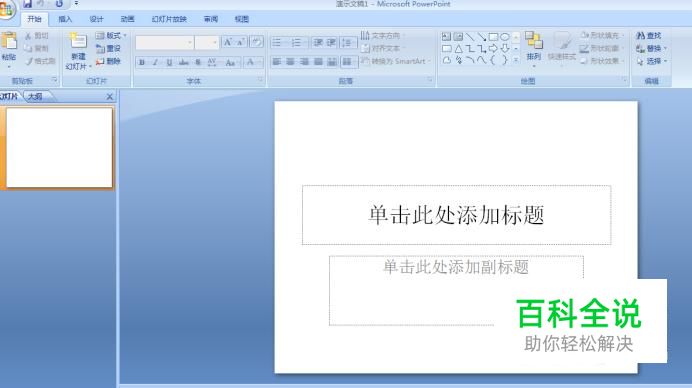Click Delete slide (删除) icon
The height and width of the screenshot is (388, 692).
click(x=100, y=61)
